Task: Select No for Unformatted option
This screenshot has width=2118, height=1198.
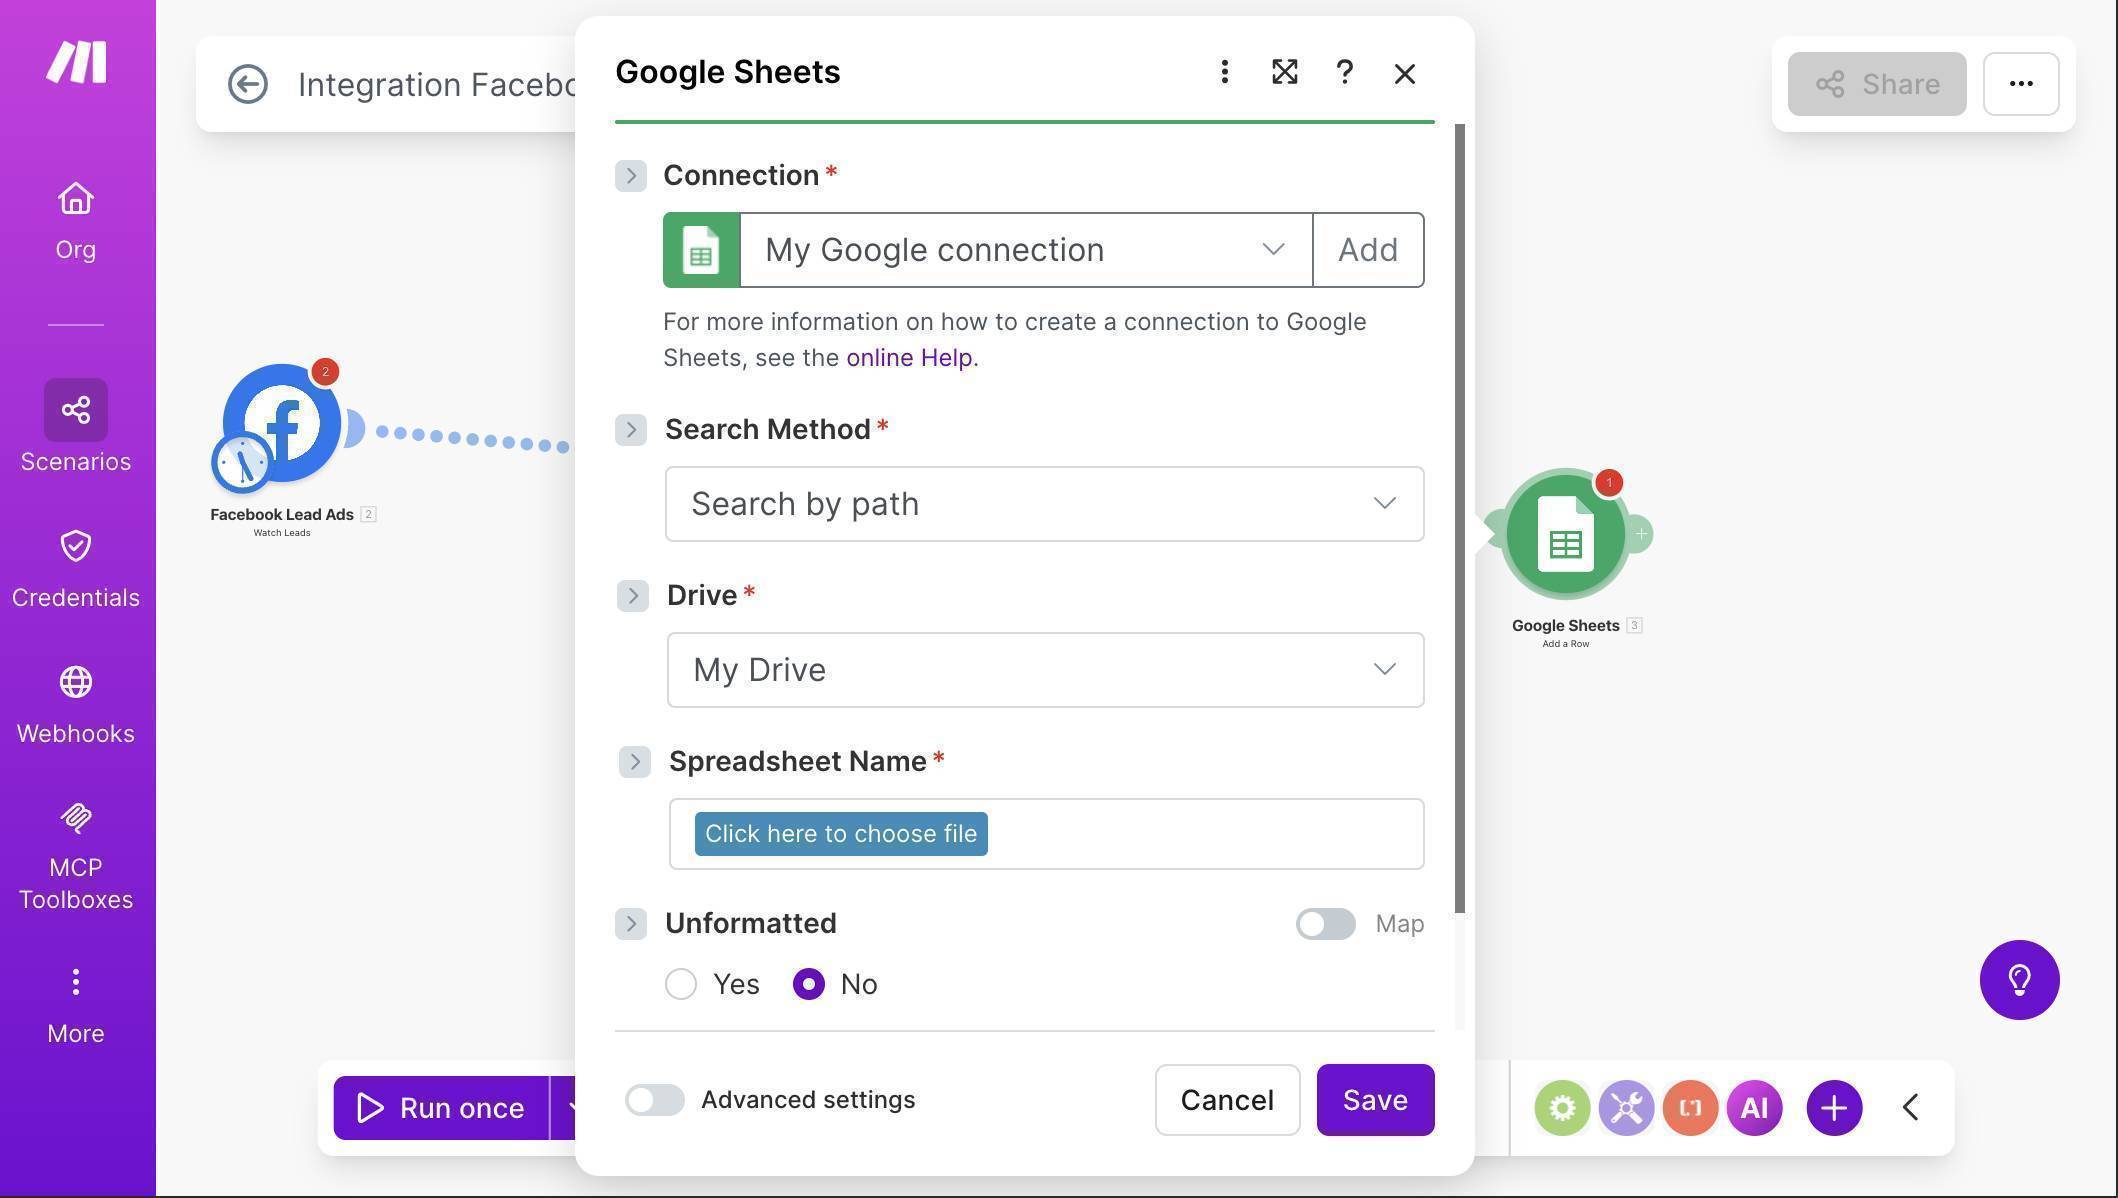Action: click(x=808, y=984)
